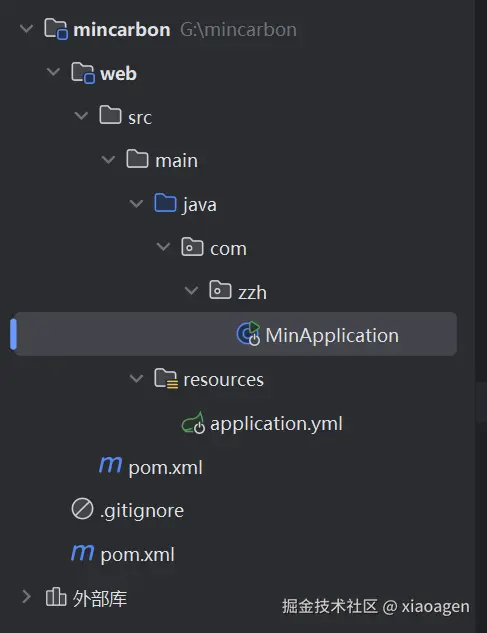487x633 pixels.
Task: Collapse the mincarbon root node
Action: [x=27, y=29]
